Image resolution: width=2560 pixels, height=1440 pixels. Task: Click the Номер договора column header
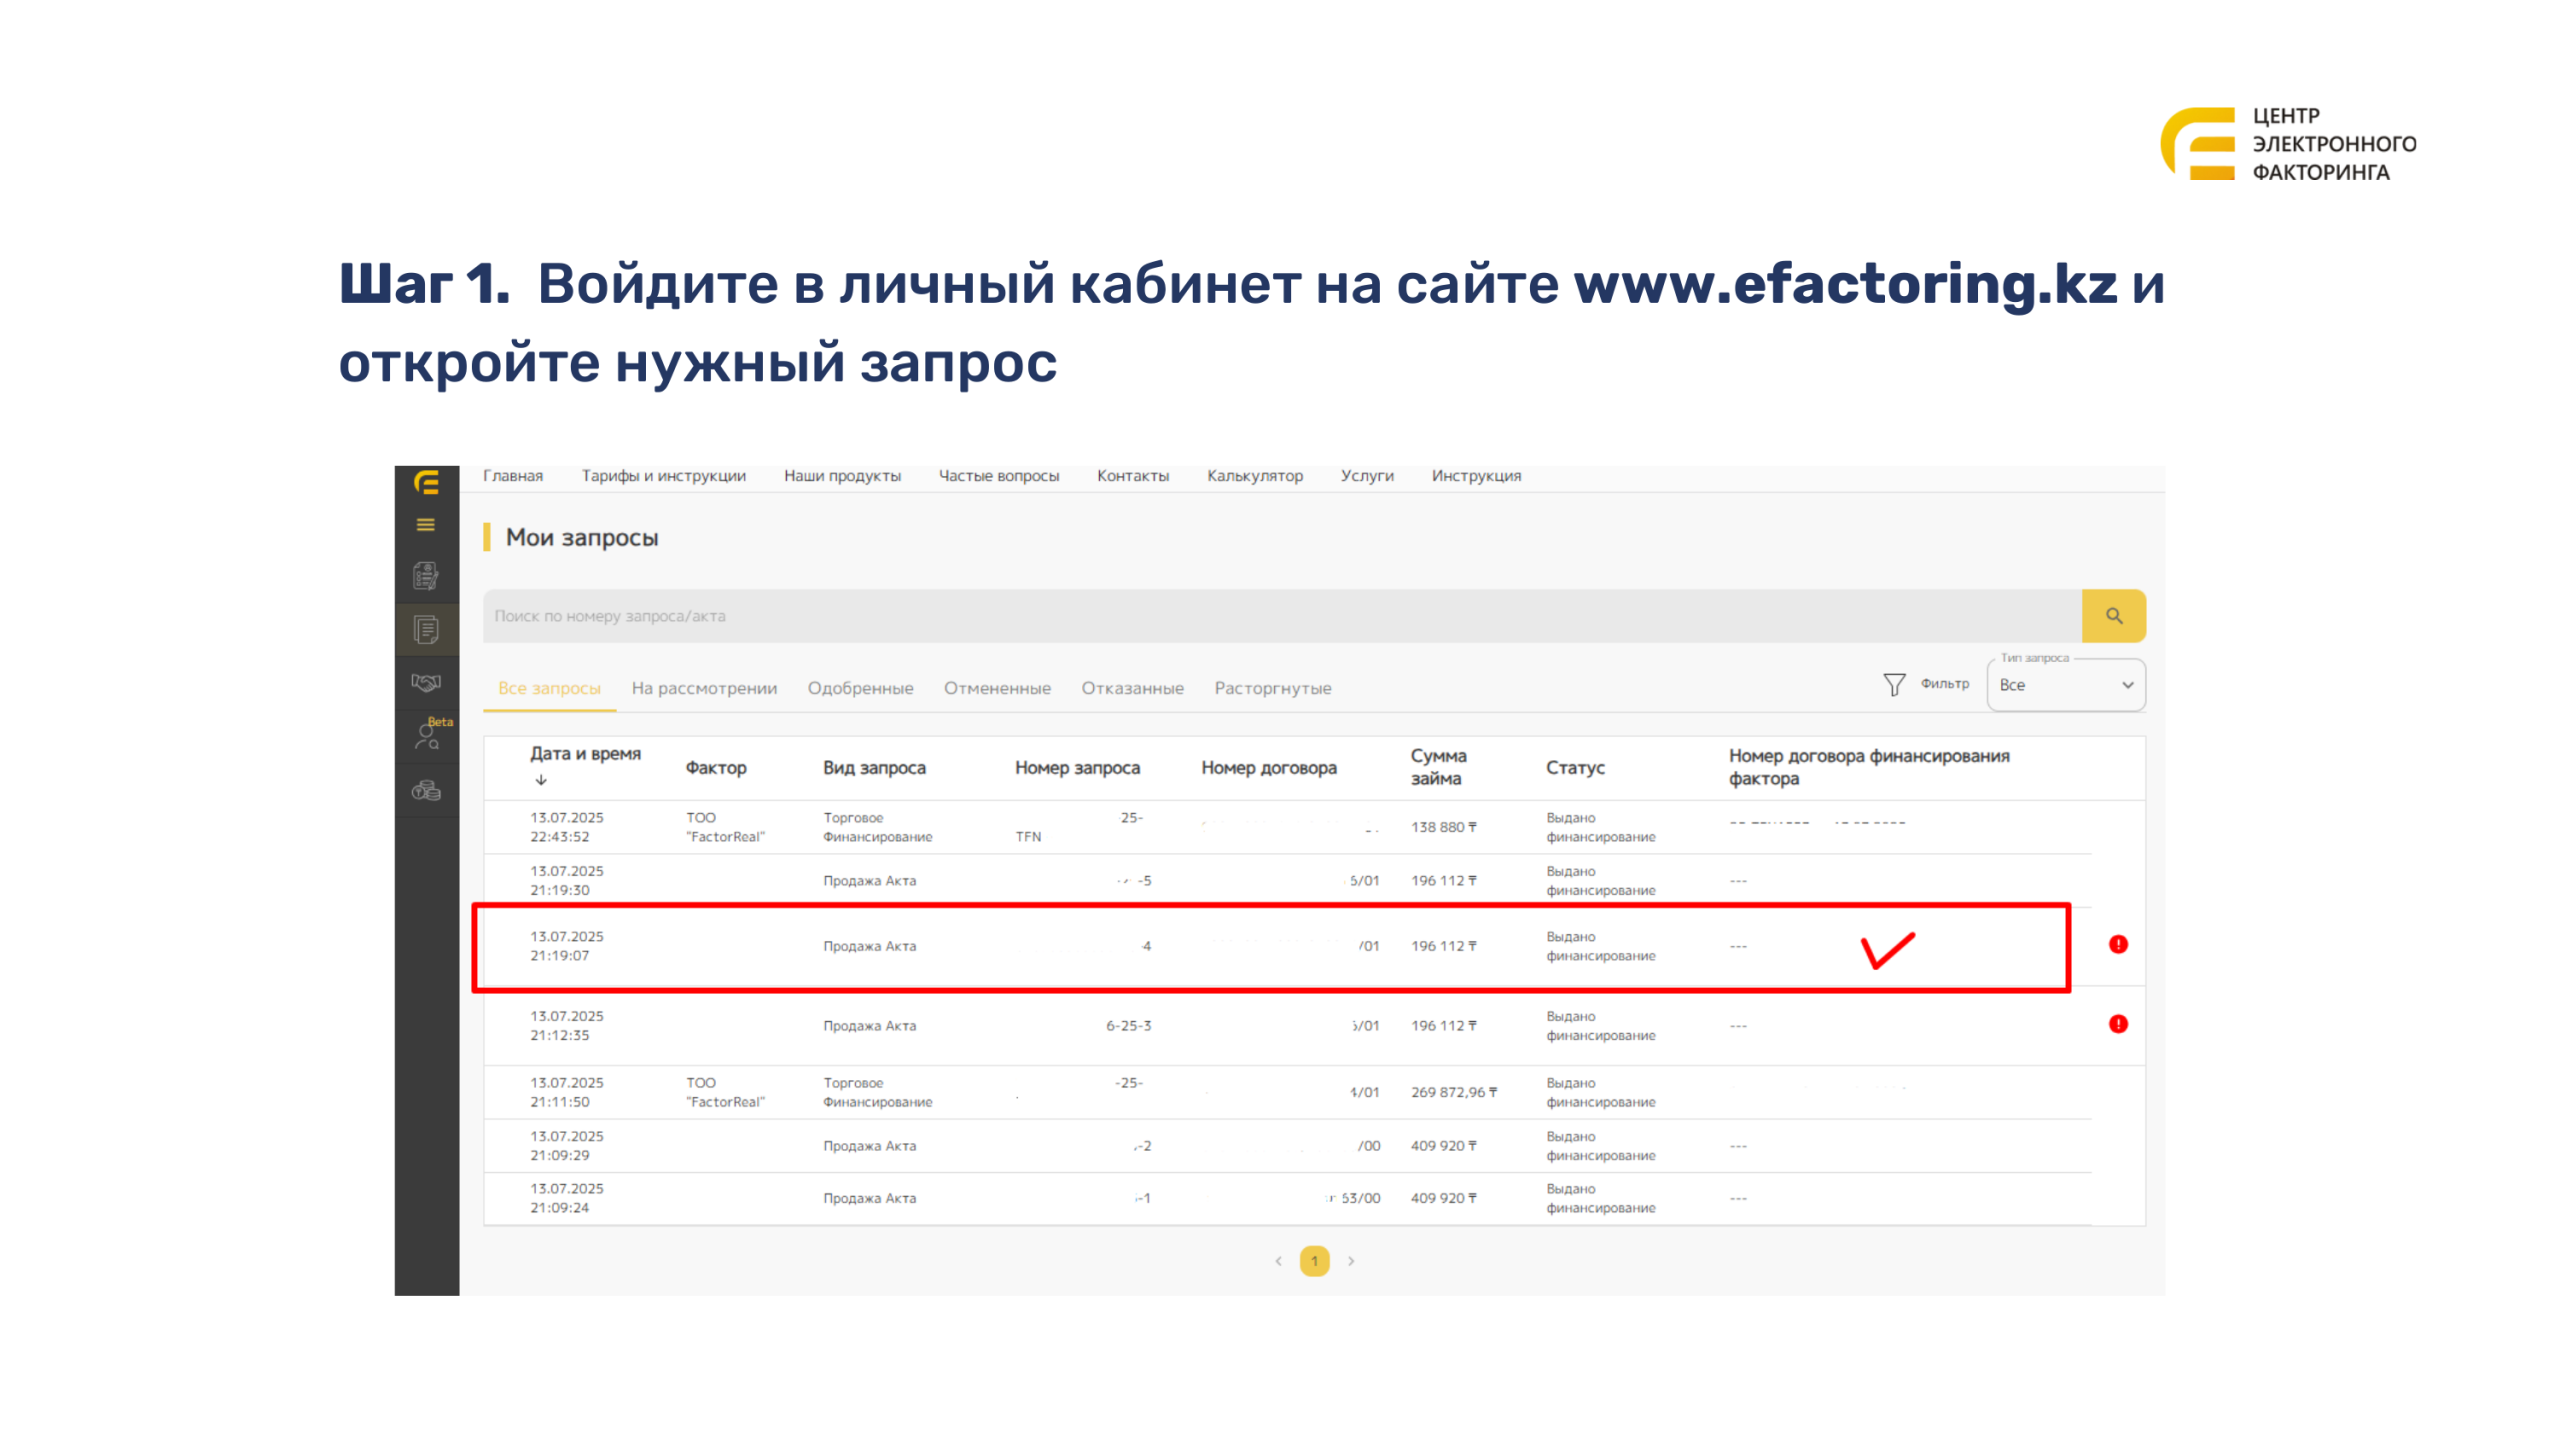[x=1268, y=767]
